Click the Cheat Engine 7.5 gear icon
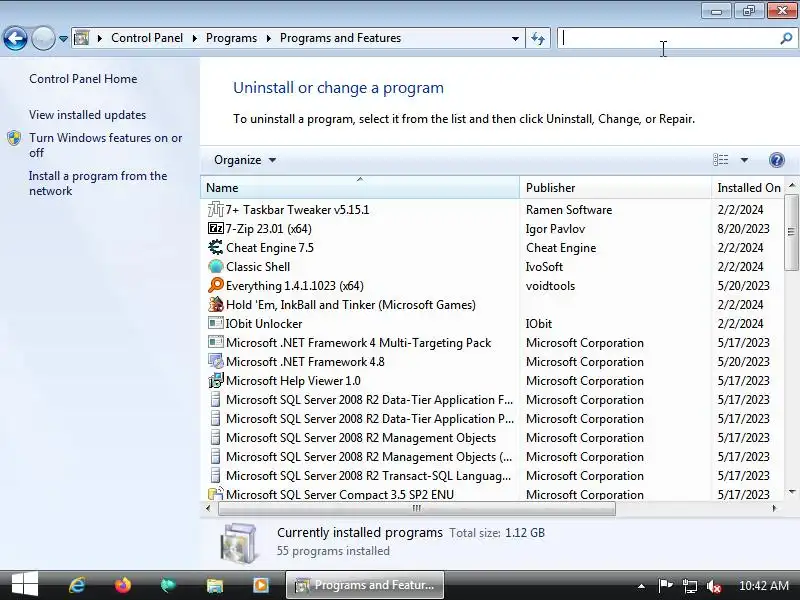Image resolution: width=800 pixels, height=600 pixels. (x=216, y=247)
